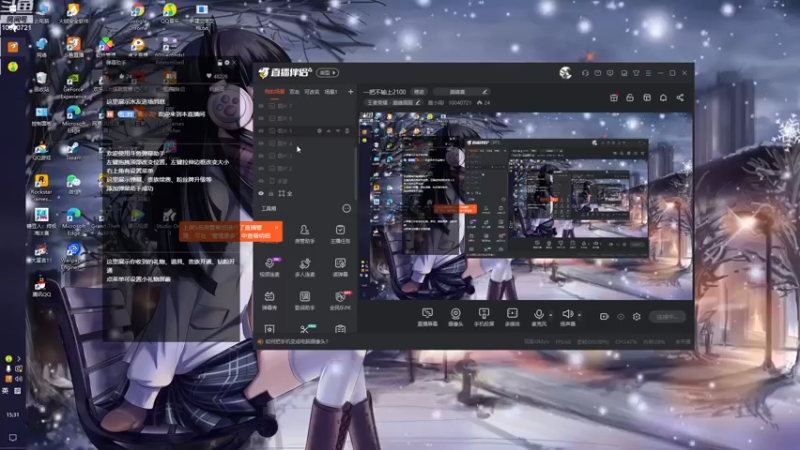Screen dimensions: 800x450
Task: Mute speaker via 扬声器 icon
Action: pyautogui.click(x=567, y=314)
